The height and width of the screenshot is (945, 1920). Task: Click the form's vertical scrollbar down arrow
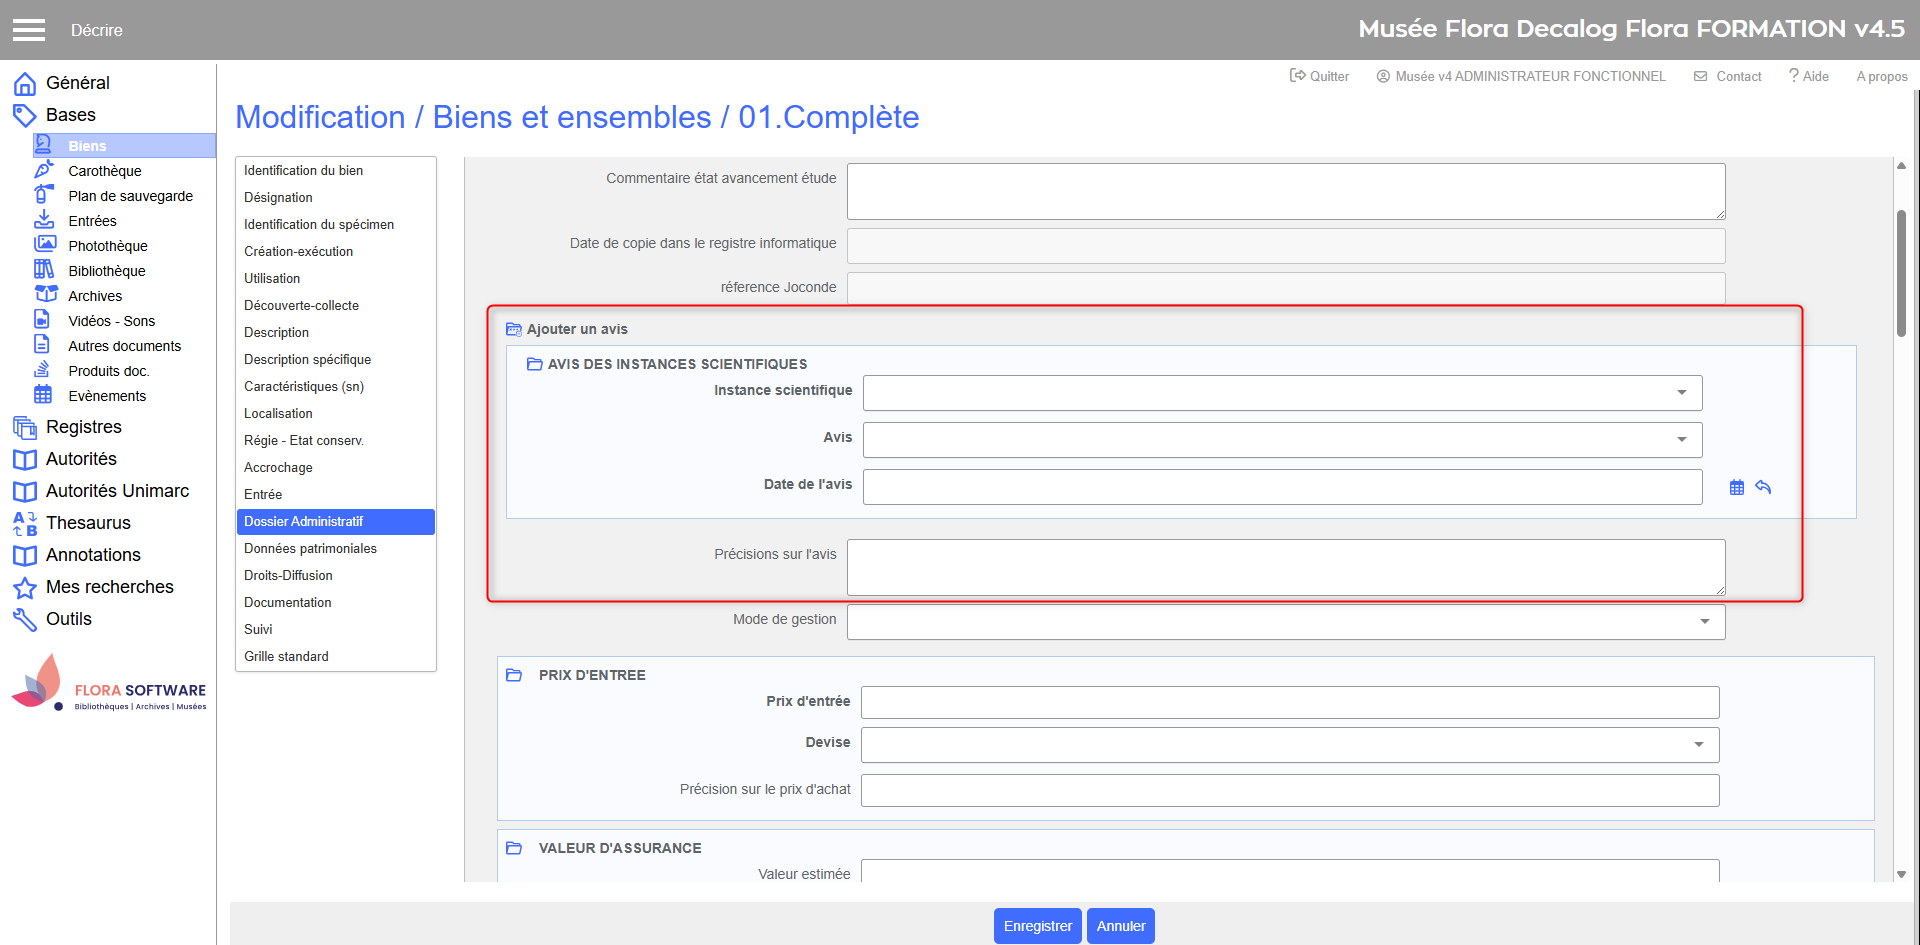pos(1901,874)
